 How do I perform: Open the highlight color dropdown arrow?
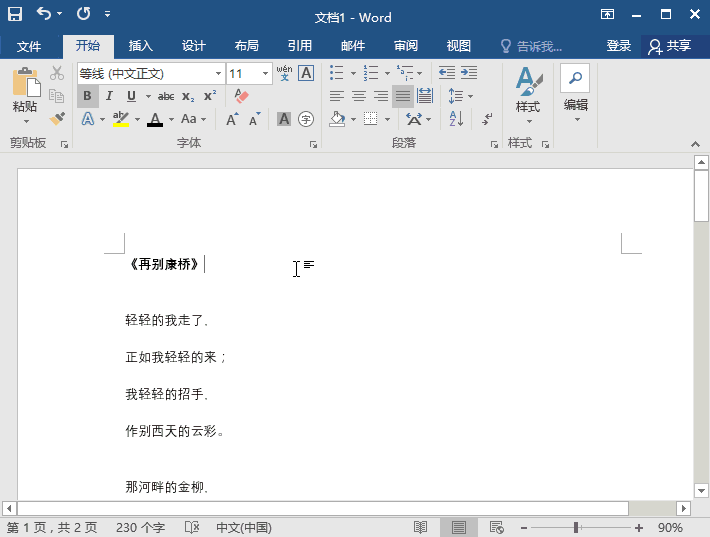(x=137, y=120)
